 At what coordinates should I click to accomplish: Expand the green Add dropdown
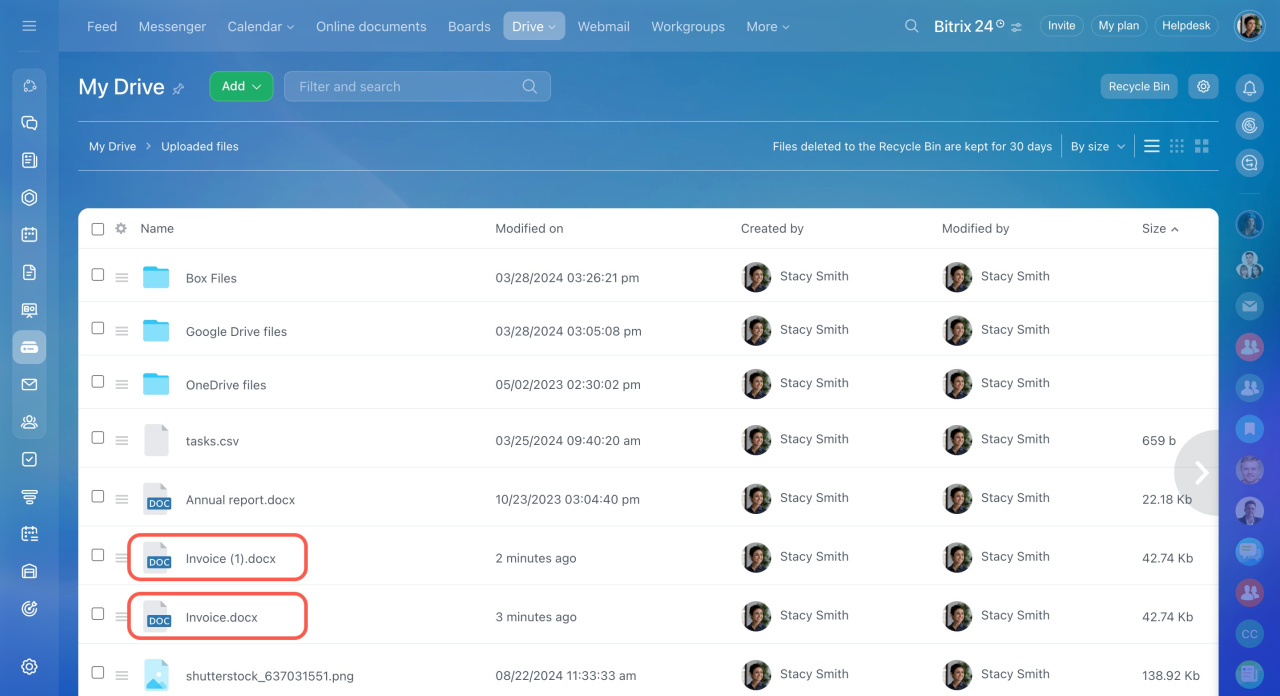[241, 87]
